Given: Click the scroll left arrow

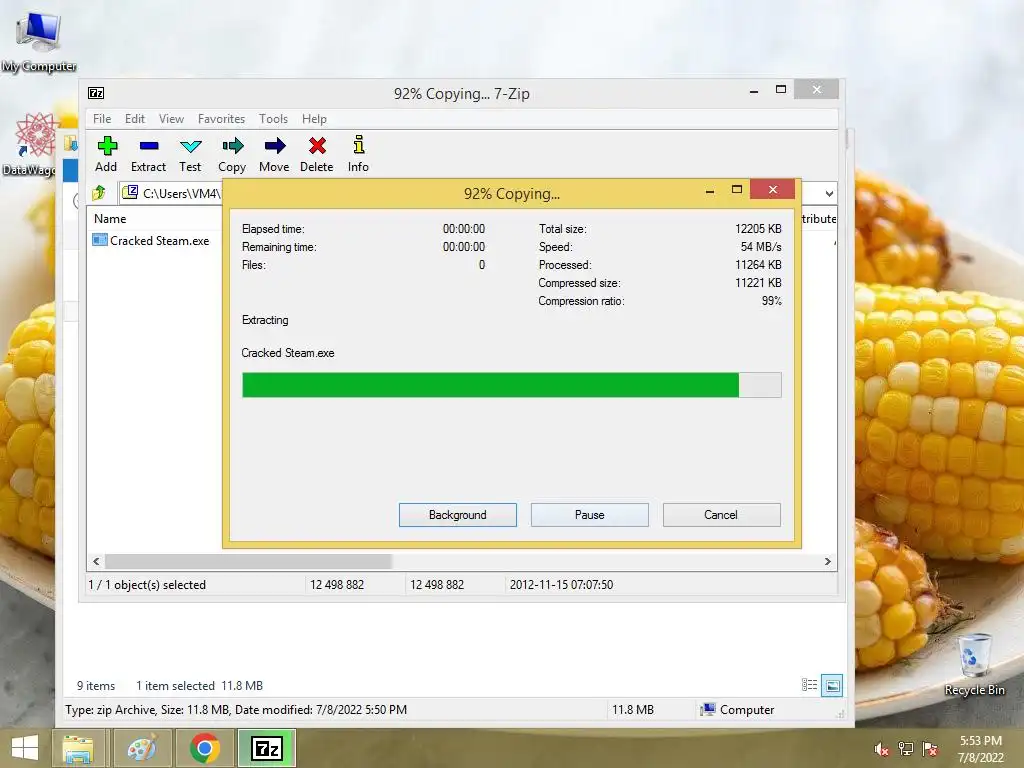Looking at the screenshot, I should 97,561.
